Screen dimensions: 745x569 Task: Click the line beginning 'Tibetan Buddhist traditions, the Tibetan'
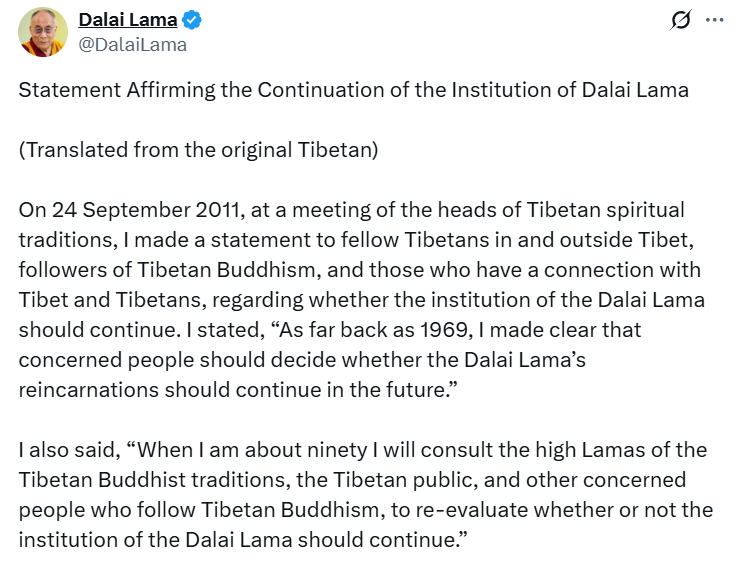click(x=353, y=480)
